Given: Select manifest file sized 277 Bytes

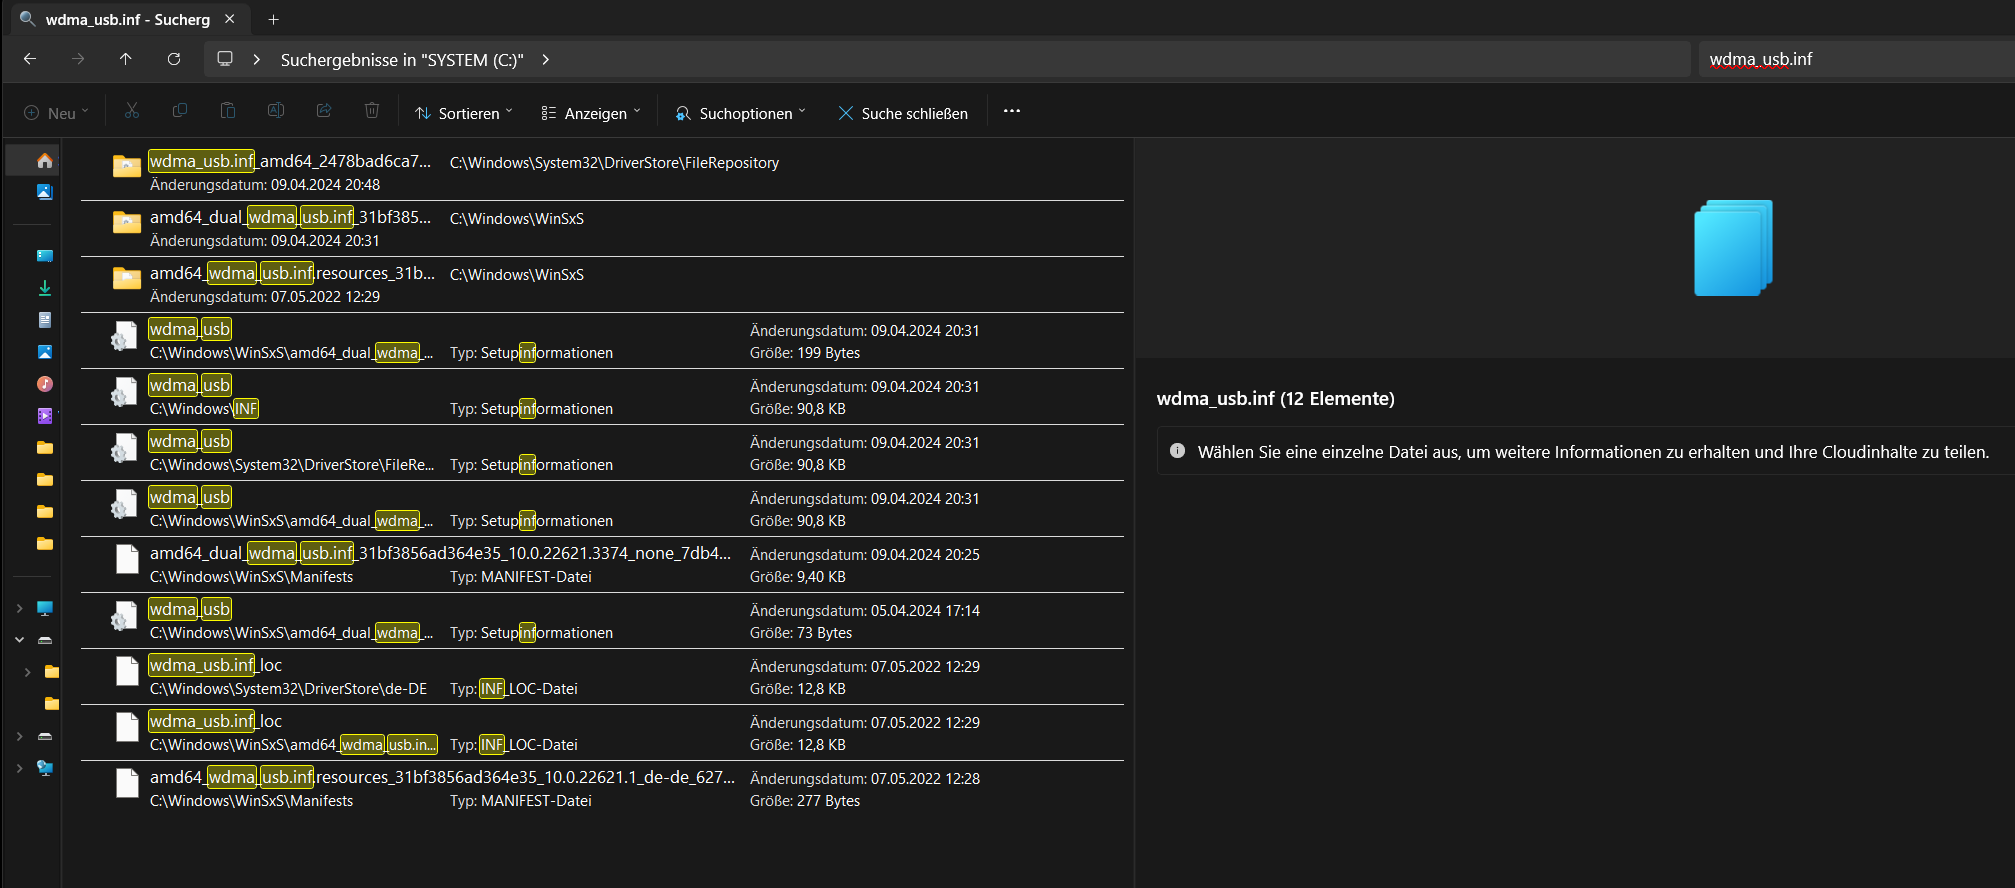Looking at the screenshot, I should click(602, 788).
